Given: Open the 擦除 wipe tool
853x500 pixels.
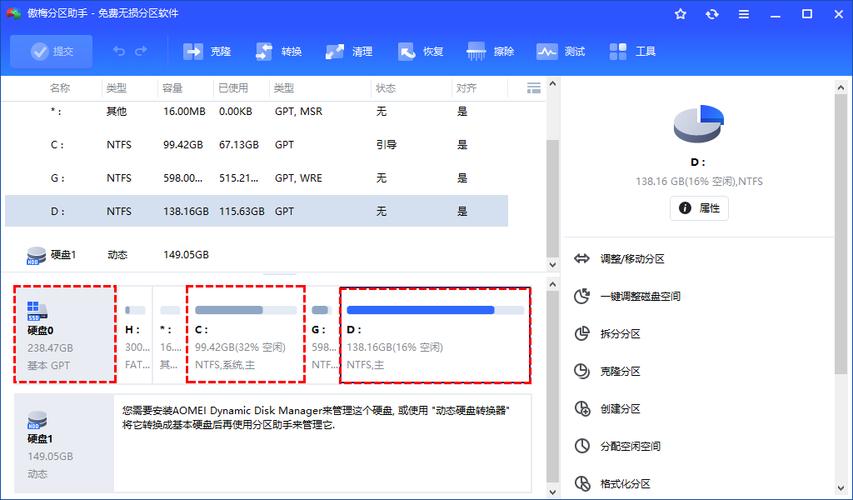Looking at the screenshot, I should 490,52.
